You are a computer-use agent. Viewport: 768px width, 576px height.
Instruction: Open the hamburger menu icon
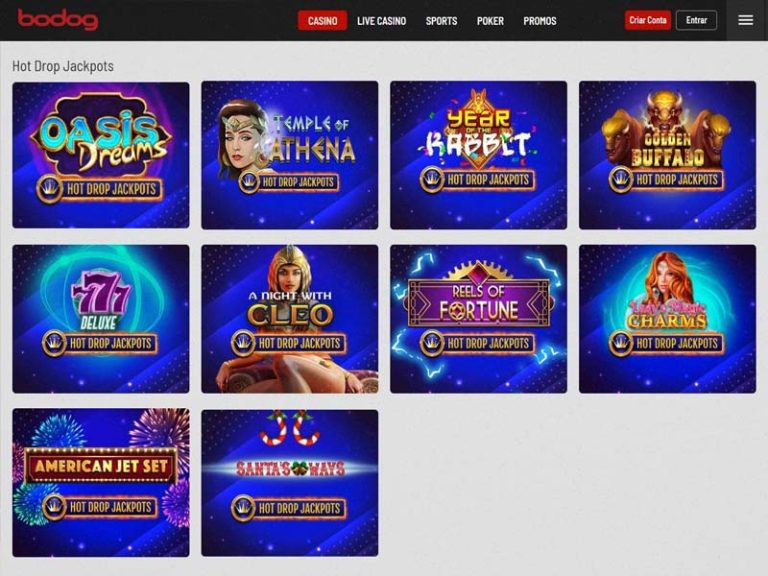[745, 20]
